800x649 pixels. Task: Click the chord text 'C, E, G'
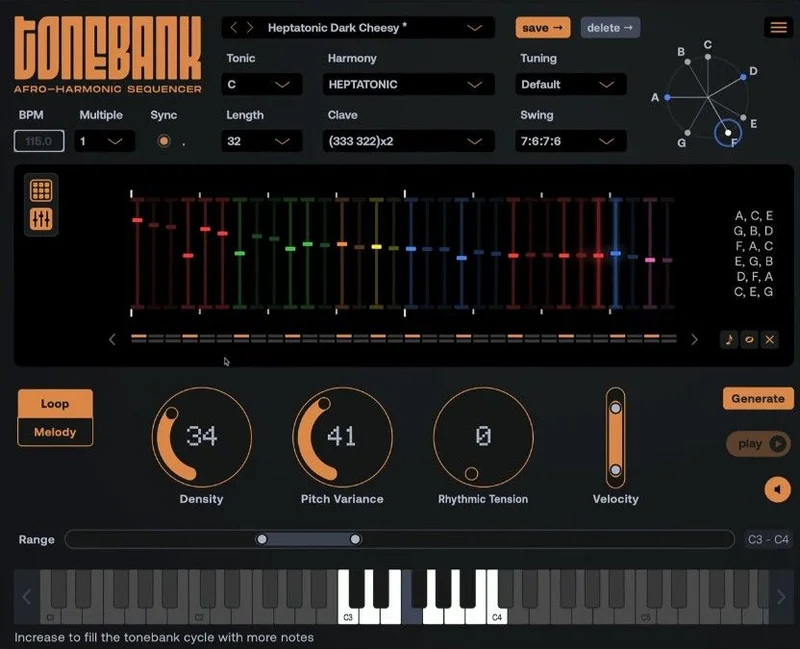[754, 292]
